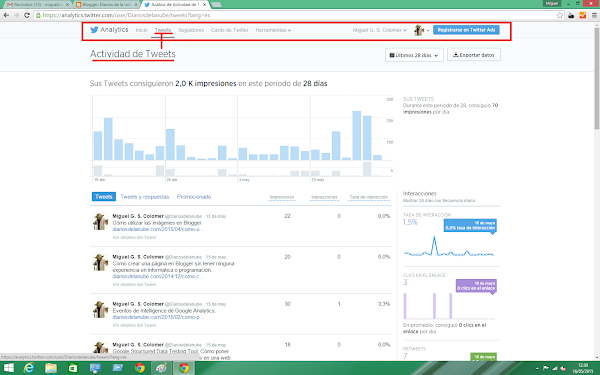Select Tweets in the Analytics navbar
The height and width of the screenshot is (375, 600).
(163, 30)
